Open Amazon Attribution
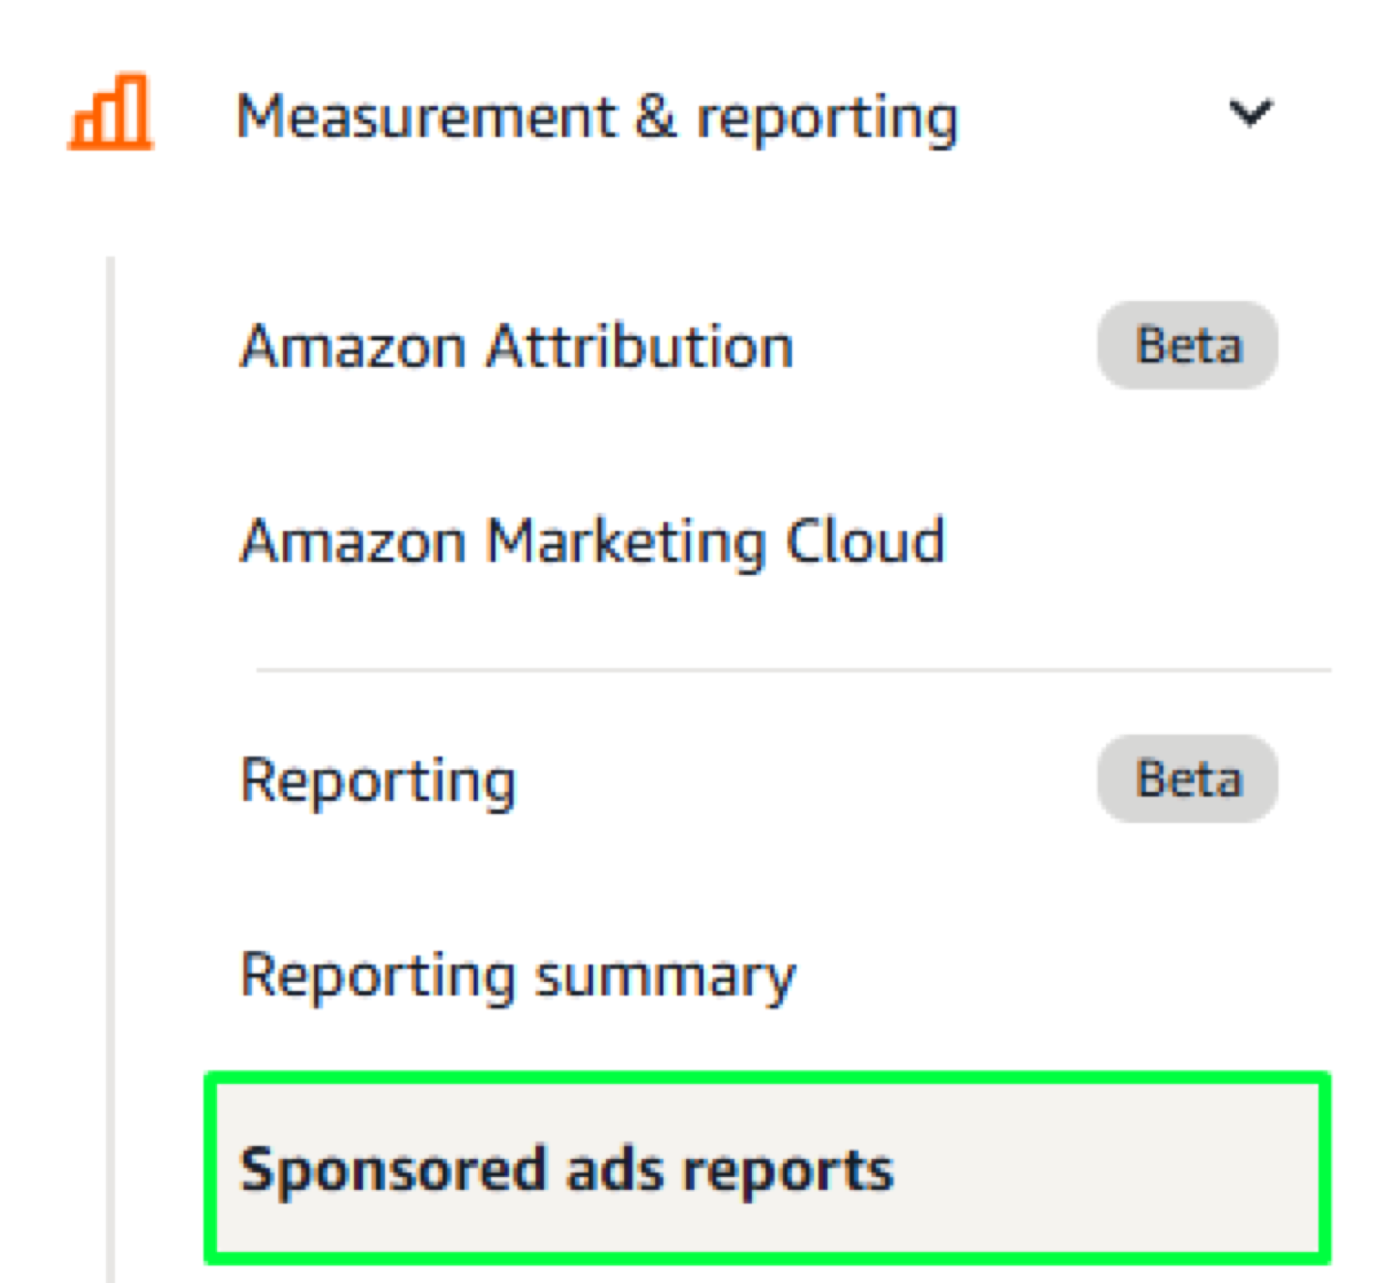Viewport: 1376px width, 1283px height. [516, 347]
